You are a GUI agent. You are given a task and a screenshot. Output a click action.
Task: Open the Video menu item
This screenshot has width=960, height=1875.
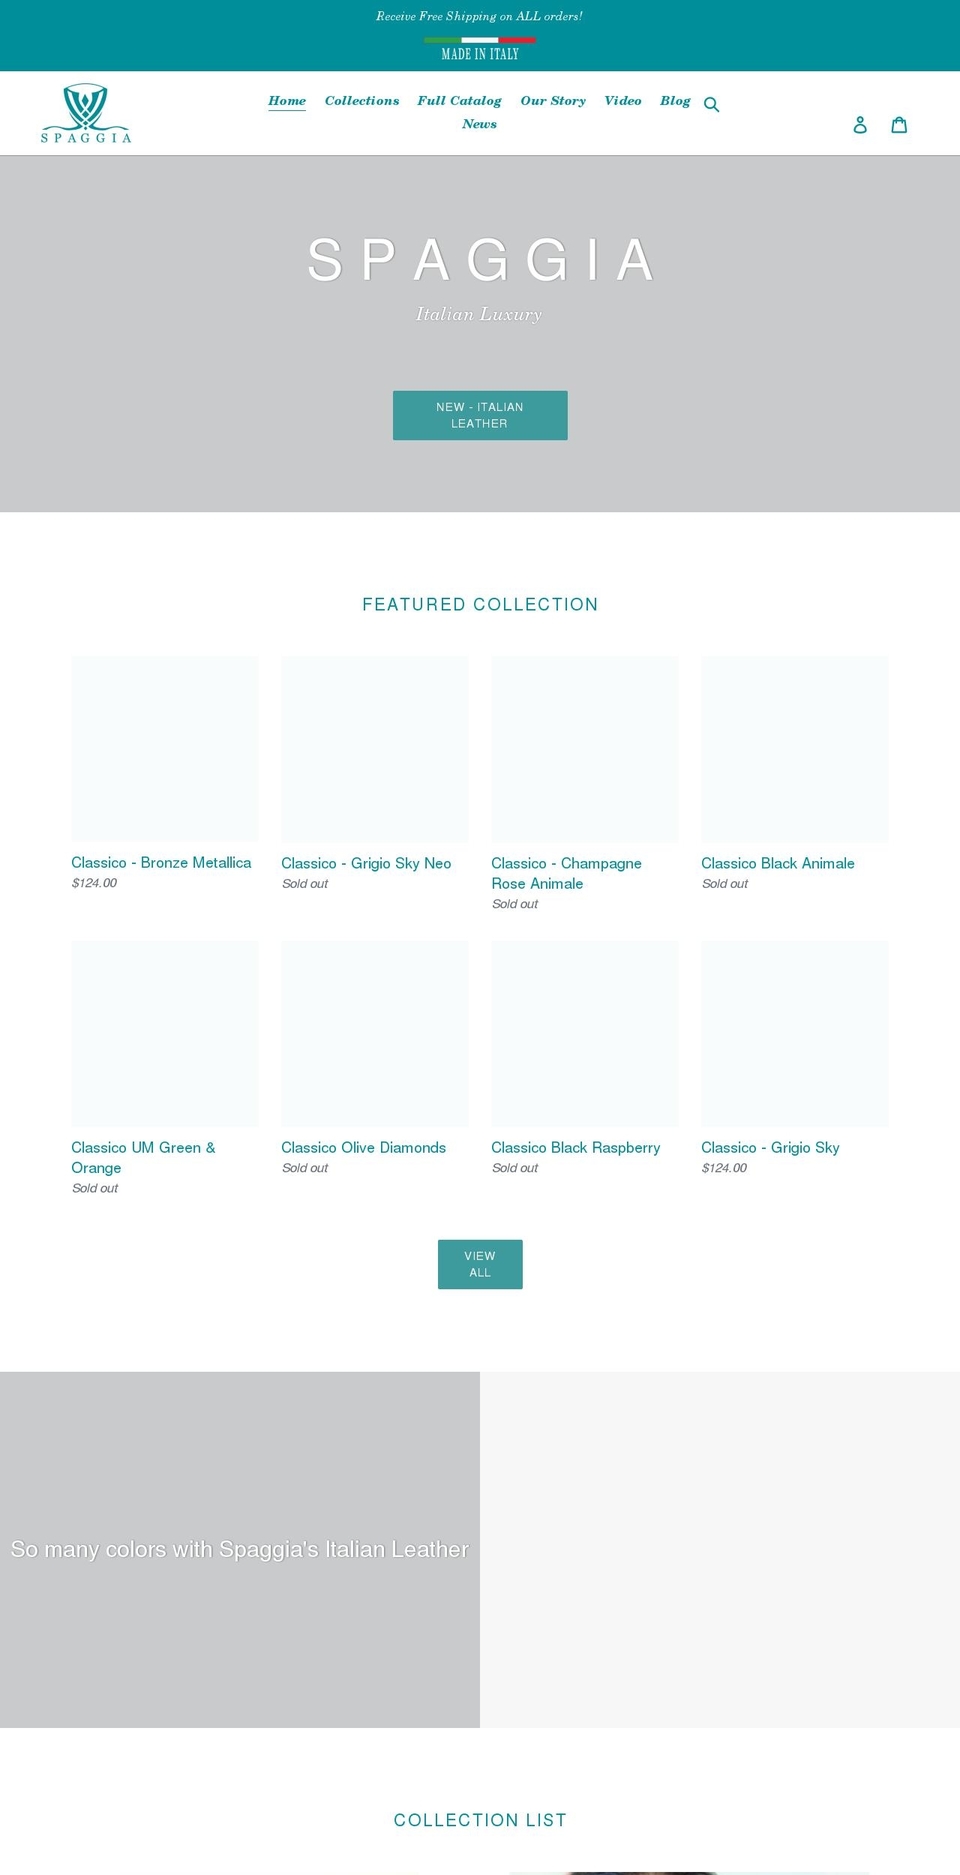tap(623, 101)
